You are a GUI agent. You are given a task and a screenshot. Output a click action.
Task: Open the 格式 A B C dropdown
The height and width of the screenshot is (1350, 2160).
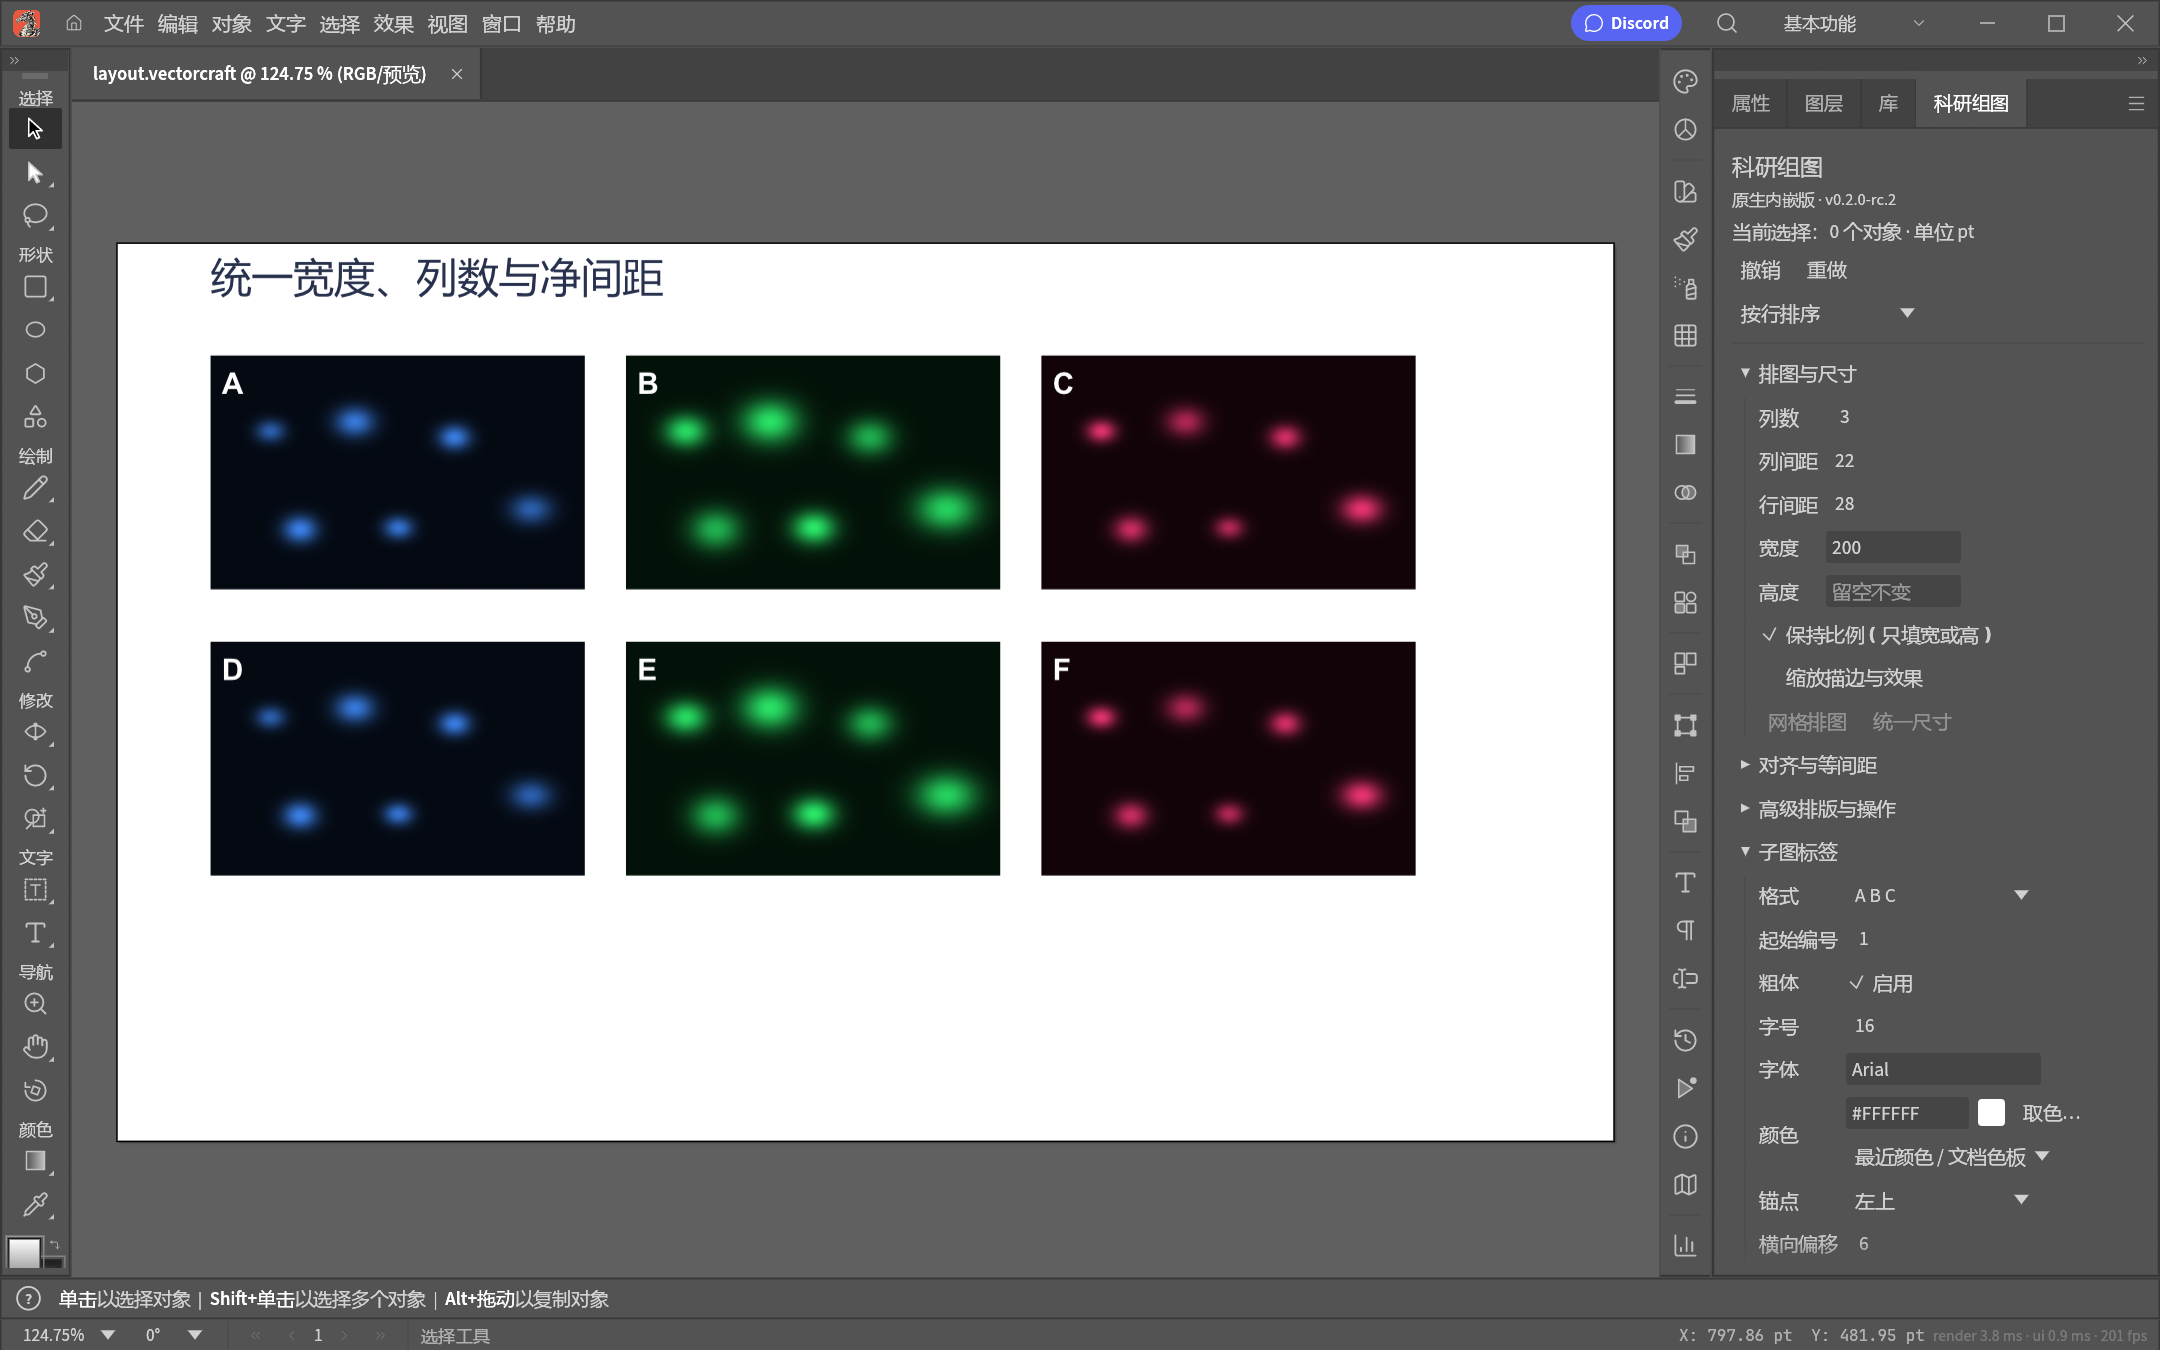click(1940, 895)
